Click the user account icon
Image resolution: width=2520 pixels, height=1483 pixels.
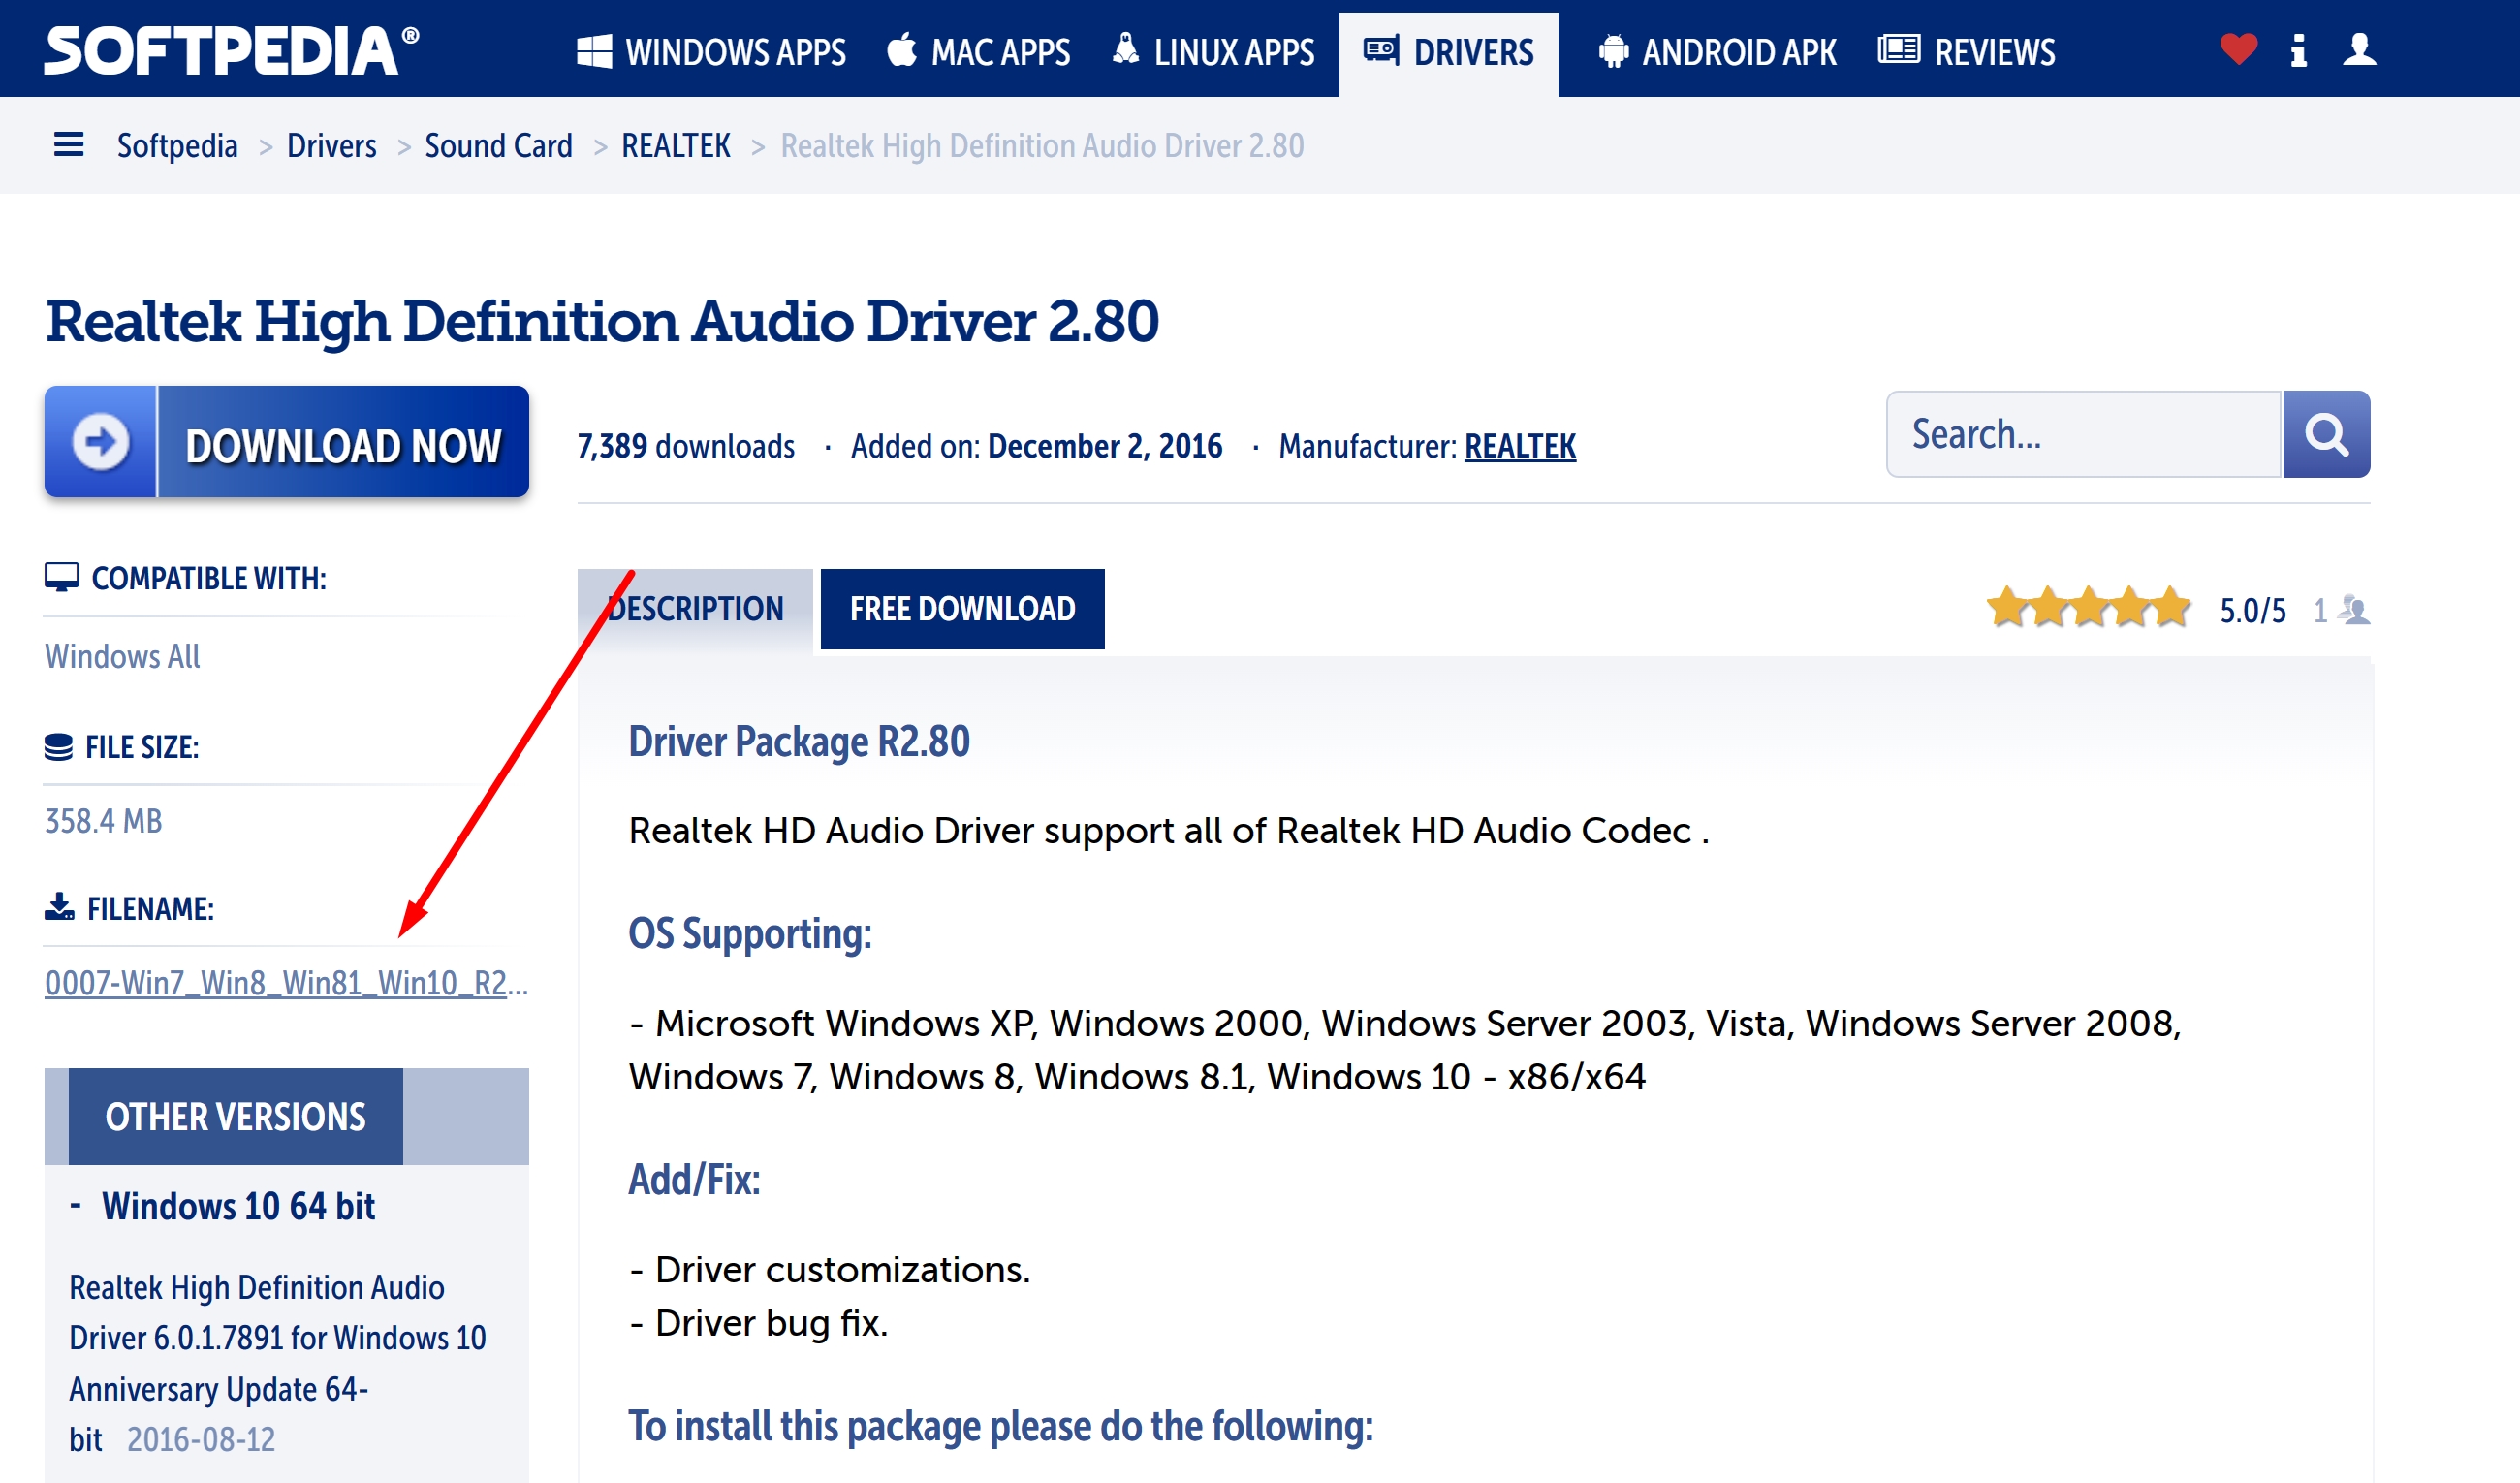click(x=2360, y=49)
